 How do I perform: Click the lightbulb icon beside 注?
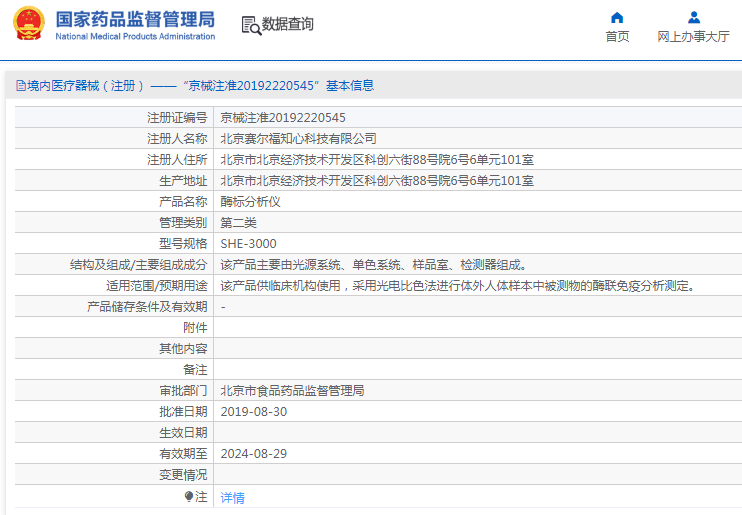tap(188, 497)
